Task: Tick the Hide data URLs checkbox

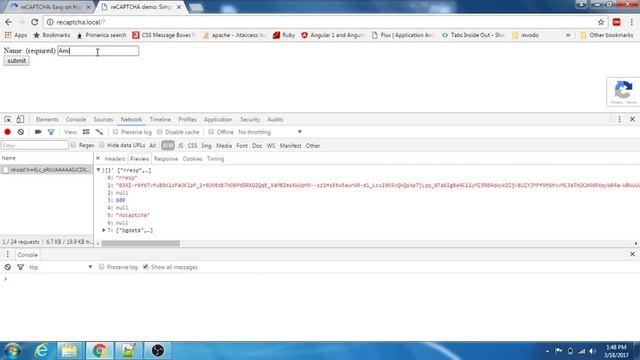Action: tap(102, 145)
